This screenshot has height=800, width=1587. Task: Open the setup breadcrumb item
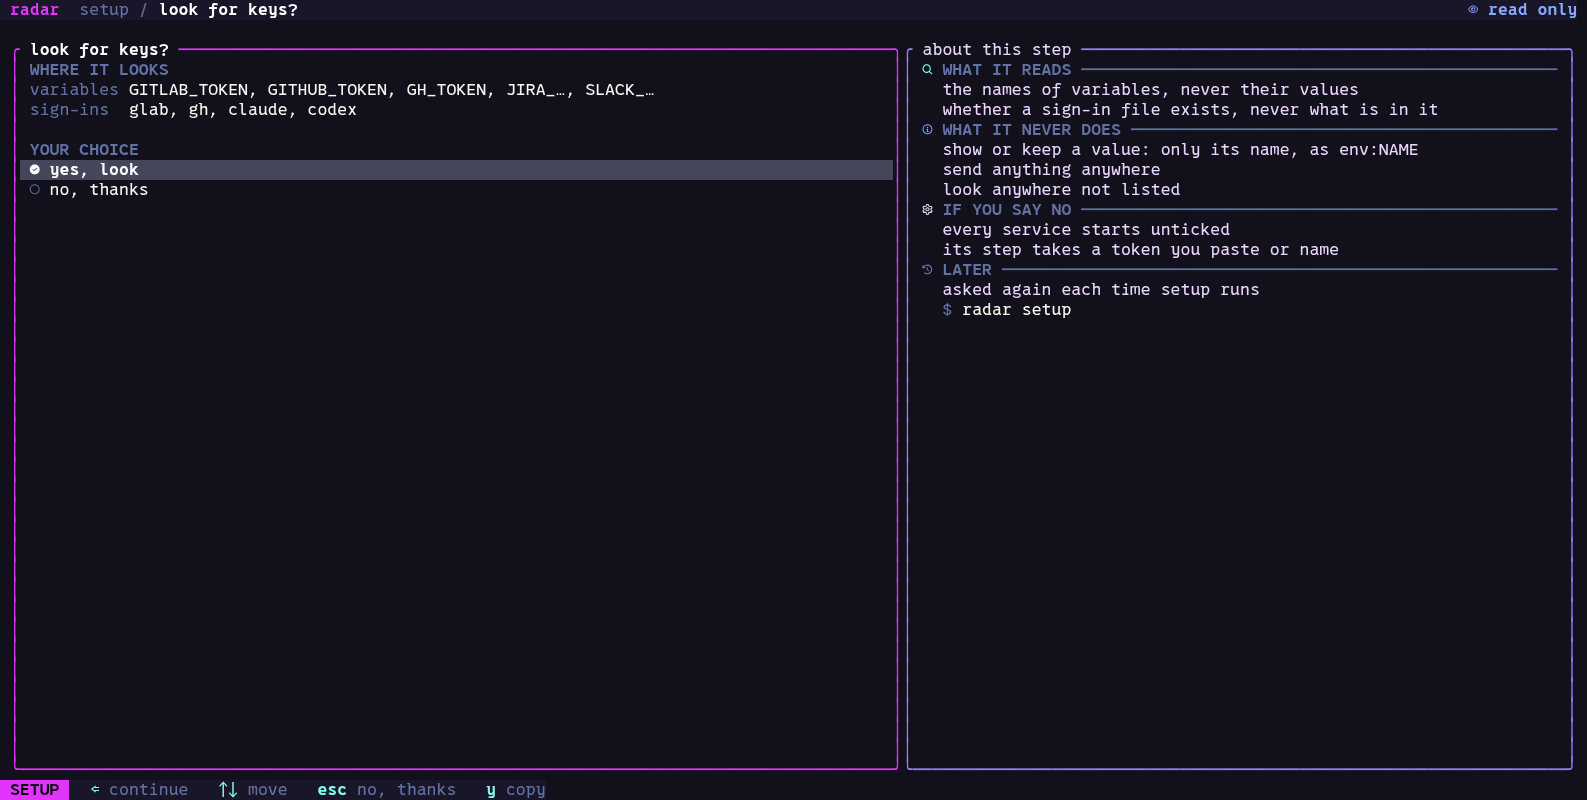104,10
